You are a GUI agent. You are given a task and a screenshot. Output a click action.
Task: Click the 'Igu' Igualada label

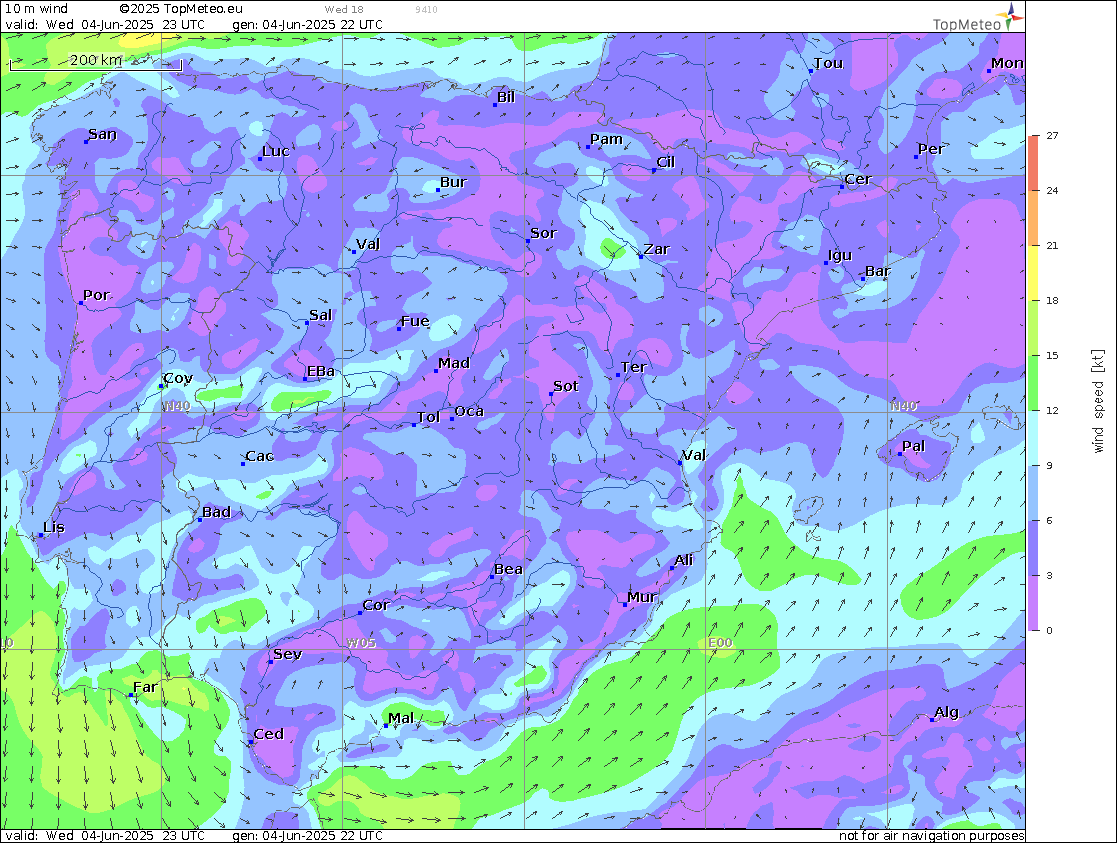click(x=840, y=255)
